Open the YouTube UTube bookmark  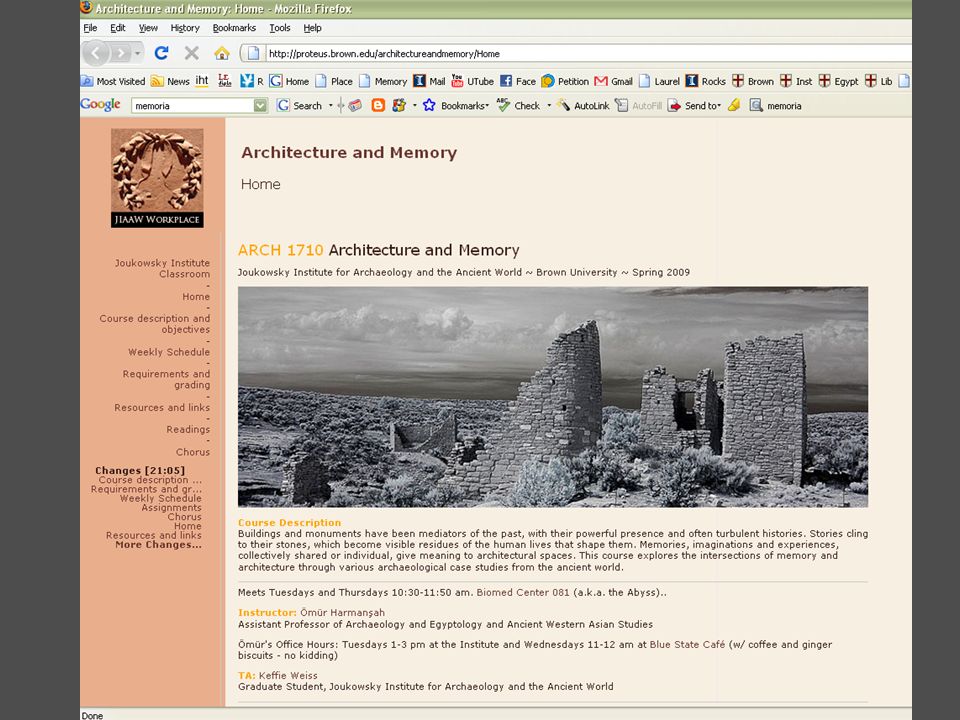click(x=472, y=81)
